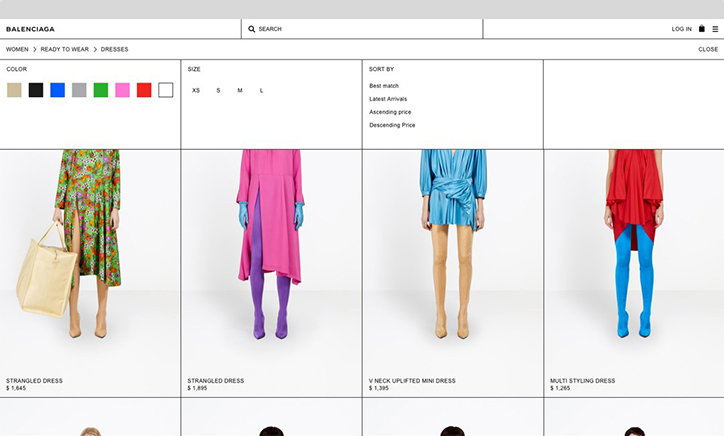Click the search magnifier icon

252,29
